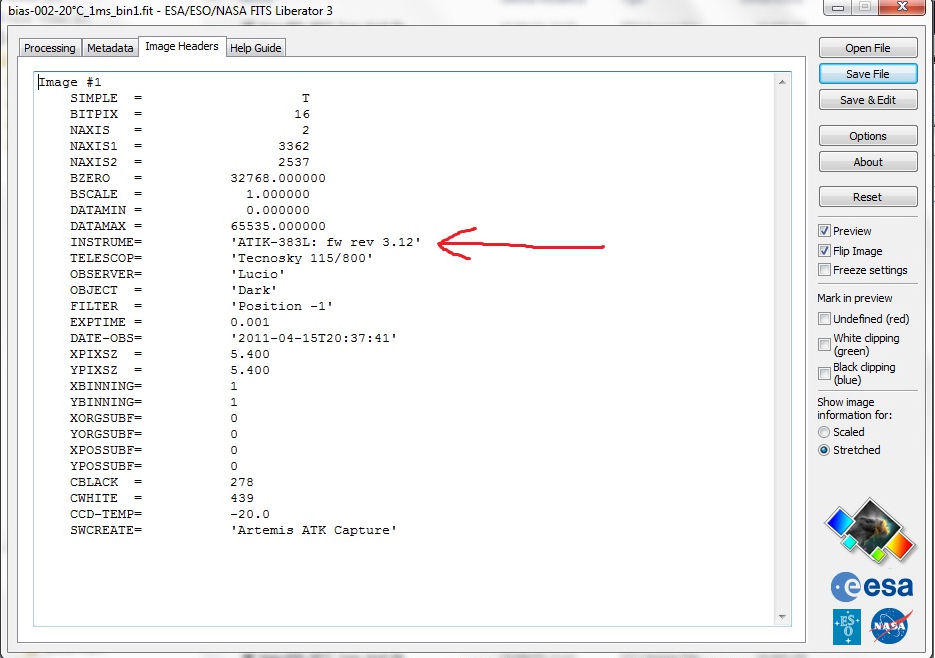This screenshot has width=935, height=658.
Task: Click the SIMPLE keyword row
Action: tap(190, 98)
